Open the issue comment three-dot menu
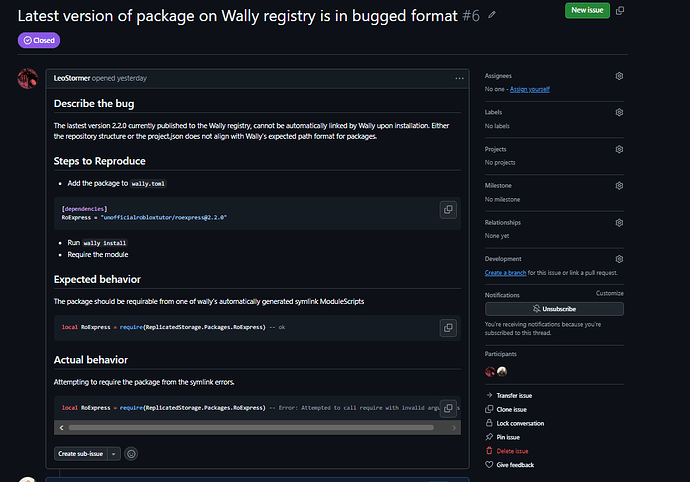 pyautogui.click(x=459, y=78)
